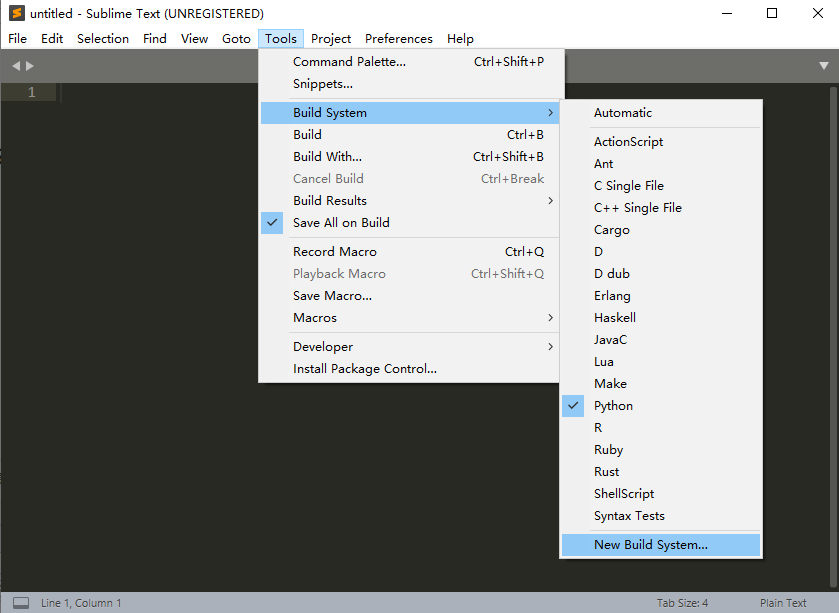839x613 pixels.
Task: Click Install Package Control...
Action: pos(410,369)
